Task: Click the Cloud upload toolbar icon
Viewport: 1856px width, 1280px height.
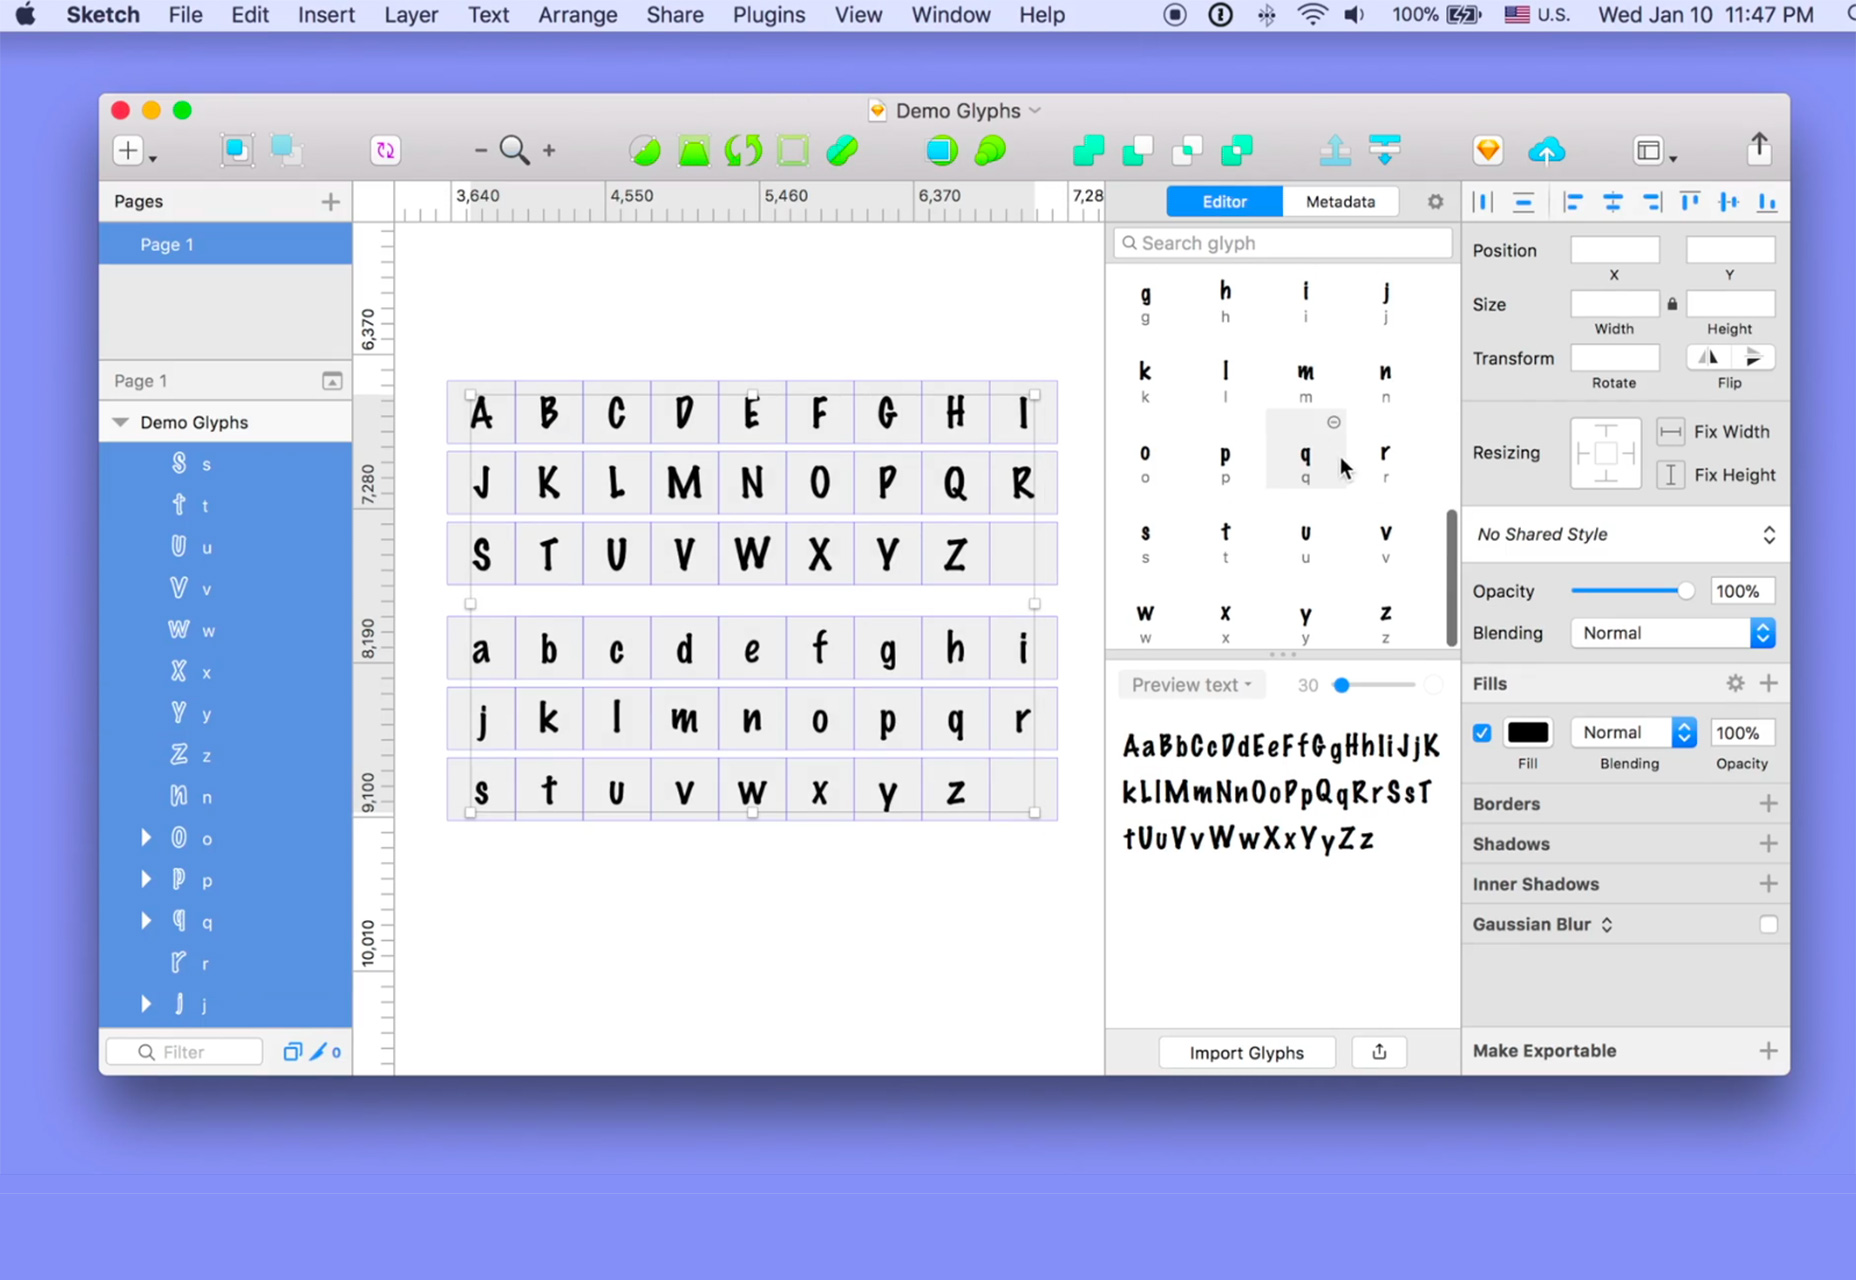Action: 1547,151
